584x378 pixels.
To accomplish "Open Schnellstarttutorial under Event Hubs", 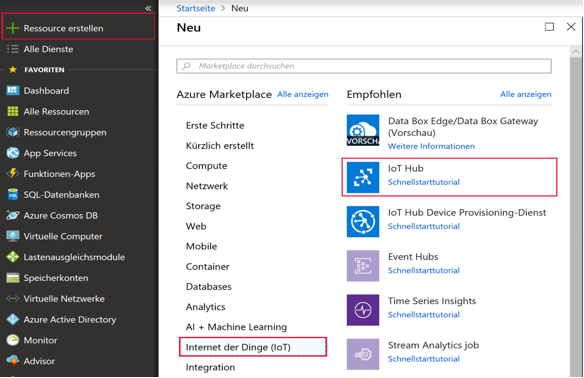I will [423, 270].
